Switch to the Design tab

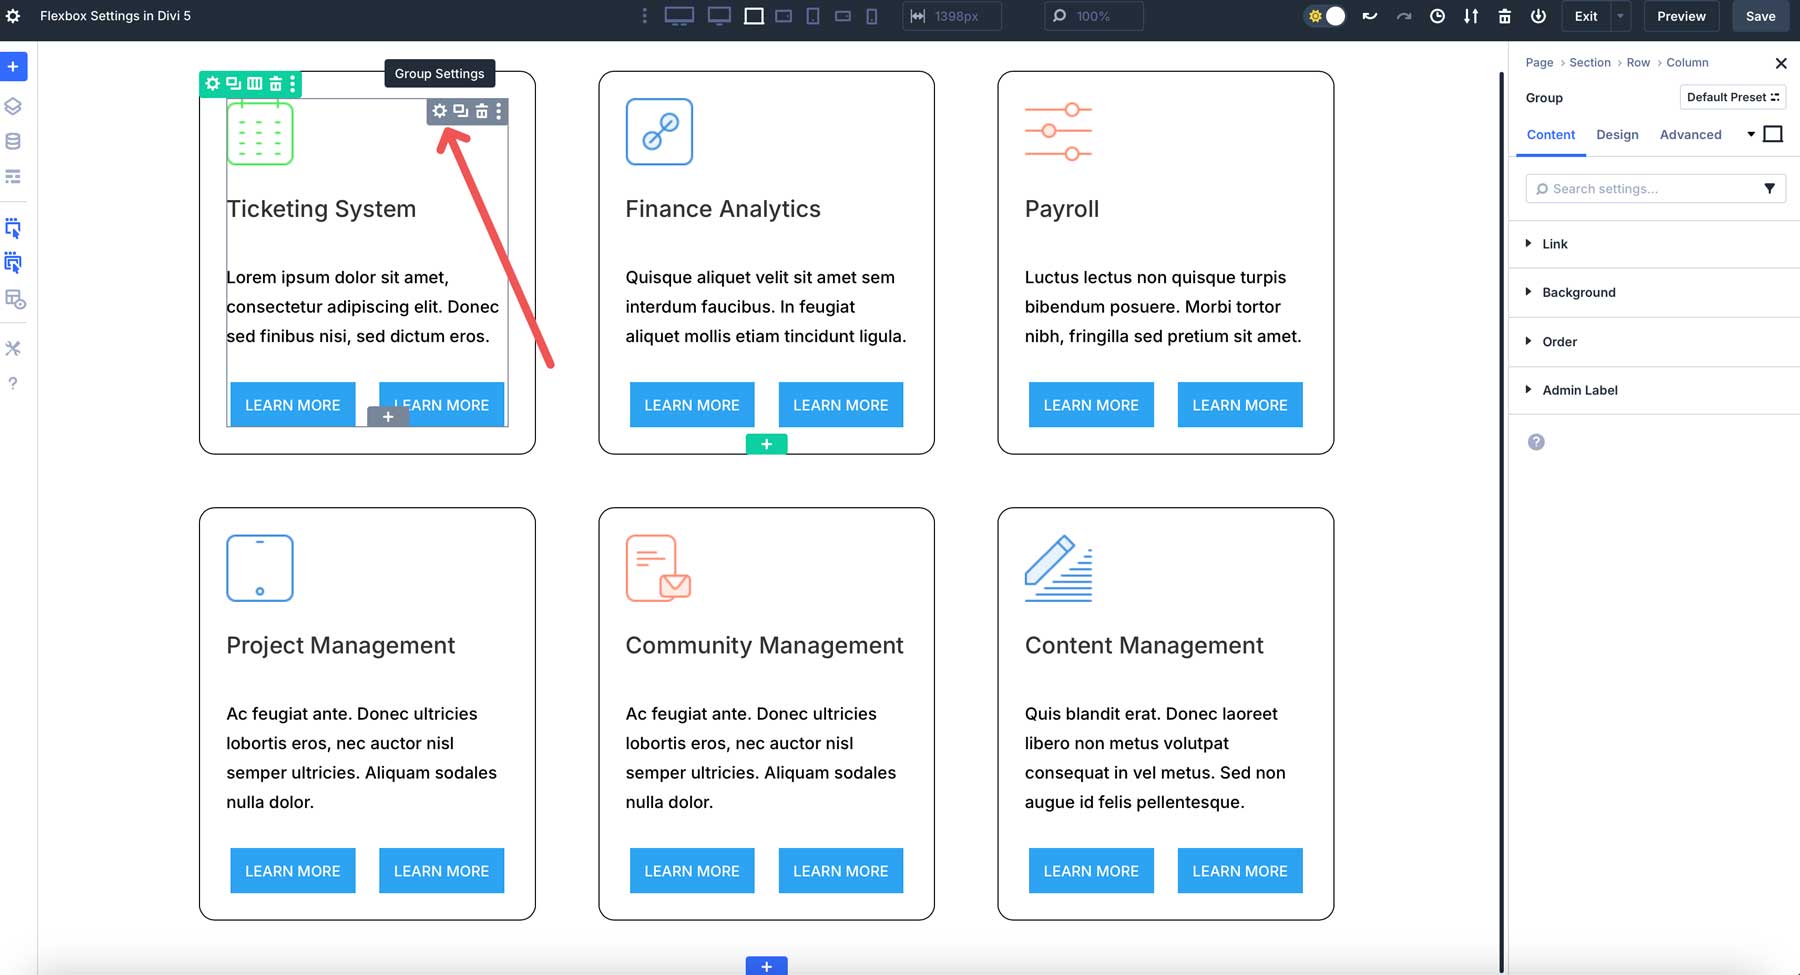(x=1617, y=134)
